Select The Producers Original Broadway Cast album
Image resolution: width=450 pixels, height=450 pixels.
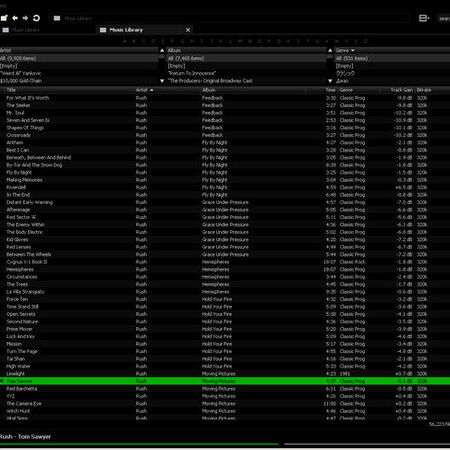[246, 81]
